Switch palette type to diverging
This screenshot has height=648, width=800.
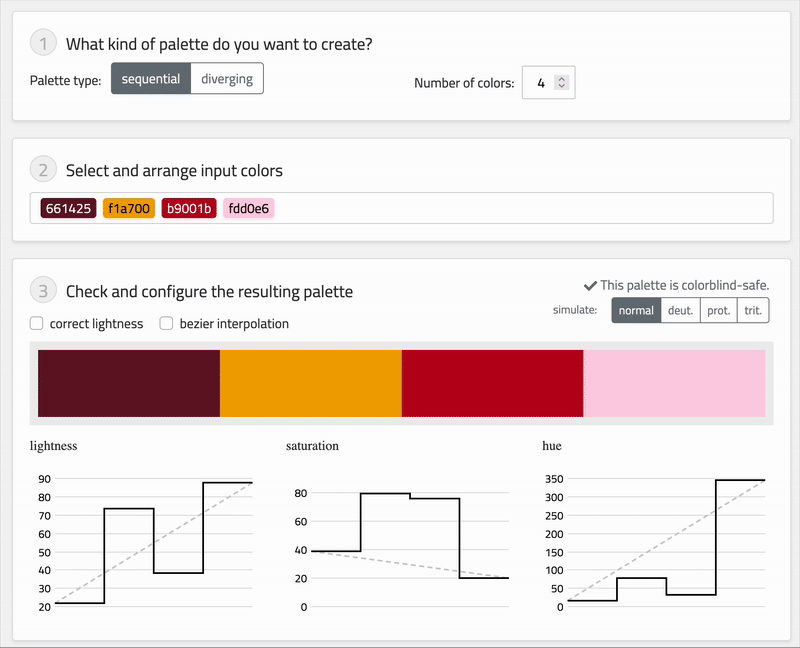pos(227,79)
